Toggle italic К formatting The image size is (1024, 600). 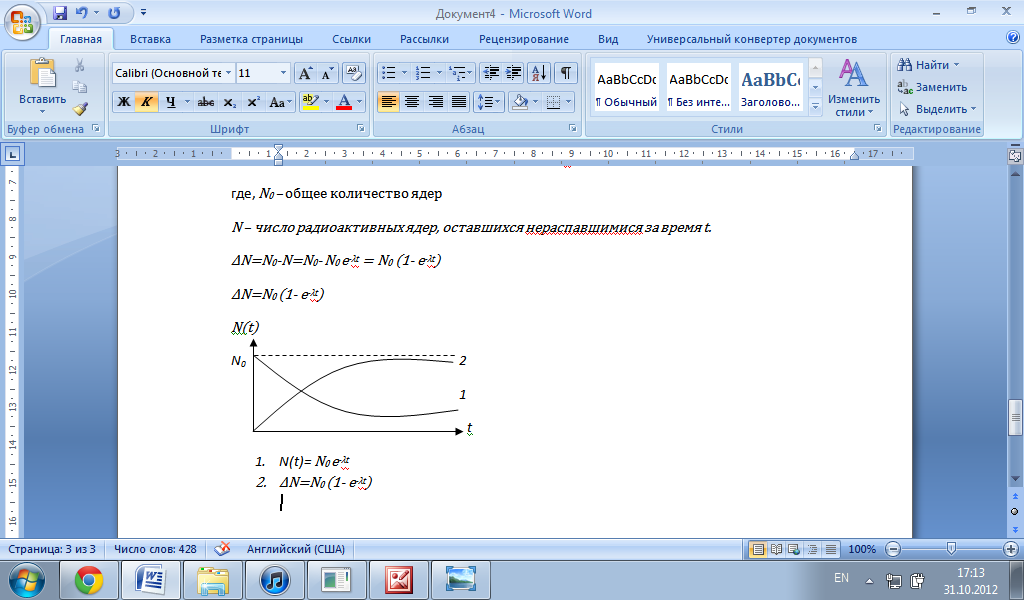click(x=146, y=102)
